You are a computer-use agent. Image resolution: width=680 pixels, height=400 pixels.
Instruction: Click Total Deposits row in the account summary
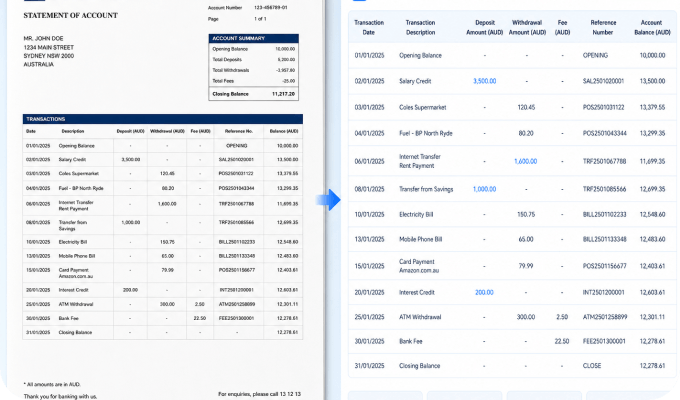point(253,59)
